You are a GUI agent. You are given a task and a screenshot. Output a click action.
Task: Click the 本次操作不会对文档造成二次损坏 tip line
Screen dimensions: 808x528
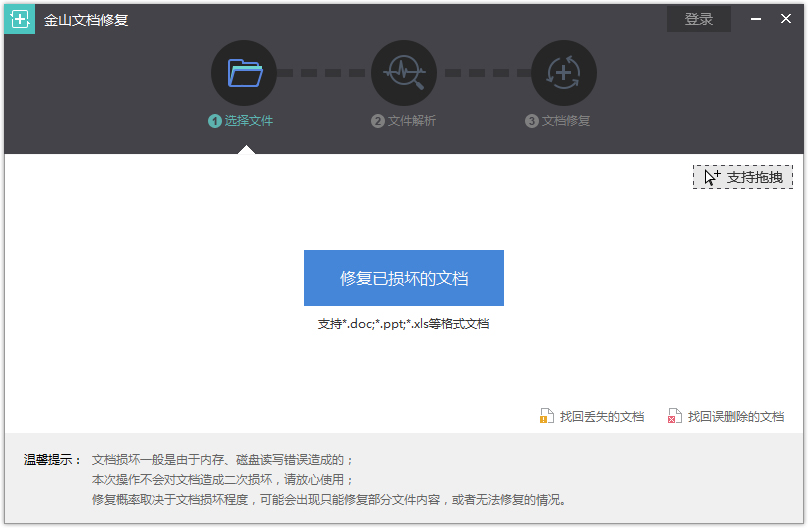[x=223, y=480]
